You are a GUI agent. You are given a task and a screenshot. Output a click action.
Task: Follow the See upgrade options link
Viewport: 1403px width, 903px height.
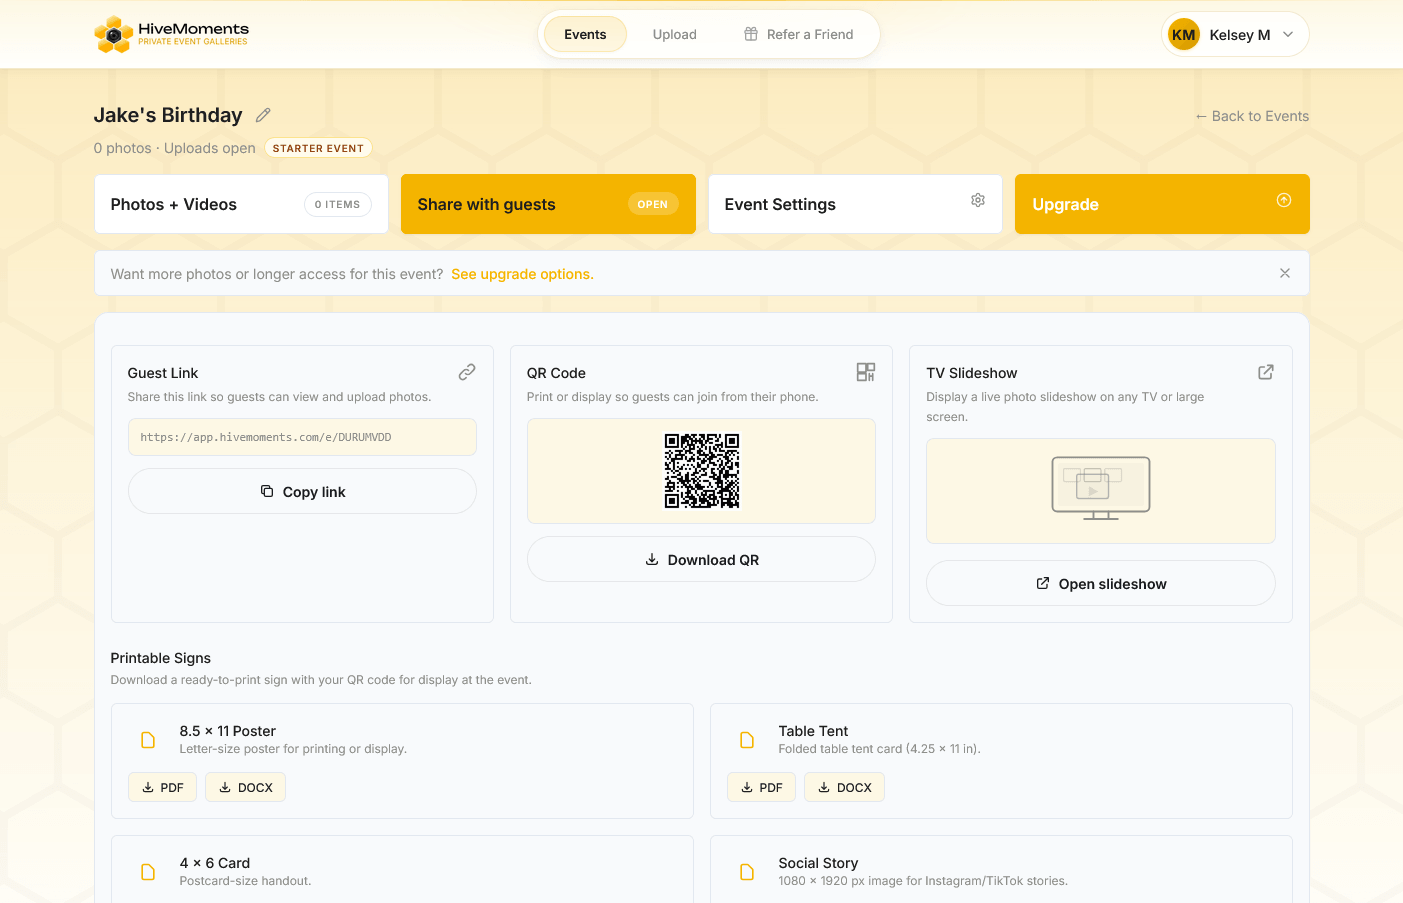point(522,274)
